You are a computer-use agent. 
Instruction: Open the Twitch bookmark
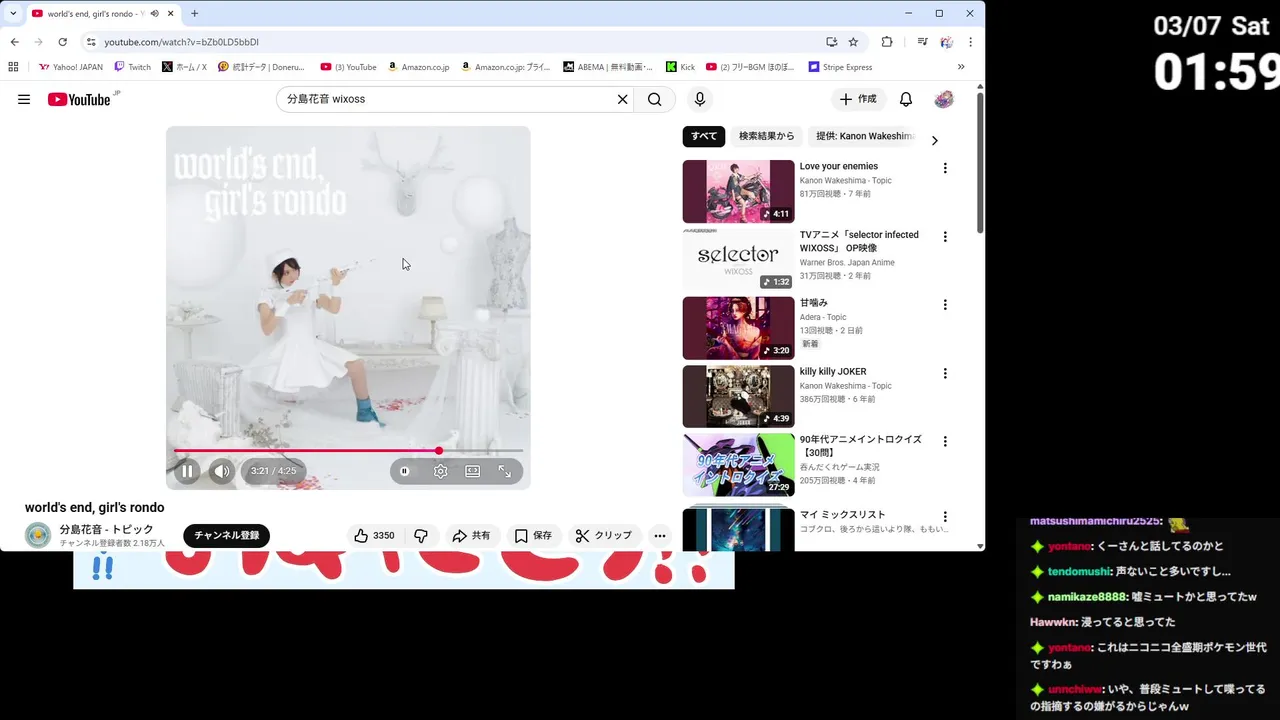click(133, 67)
